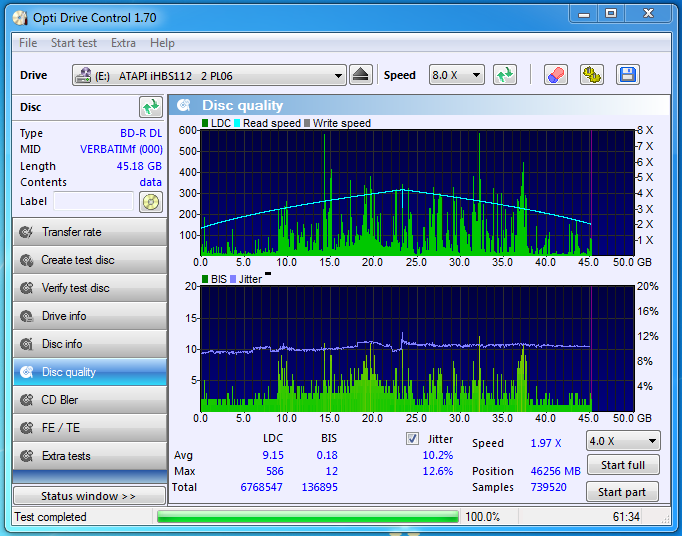Click the Opti Drive Control title bar icon

20,18
